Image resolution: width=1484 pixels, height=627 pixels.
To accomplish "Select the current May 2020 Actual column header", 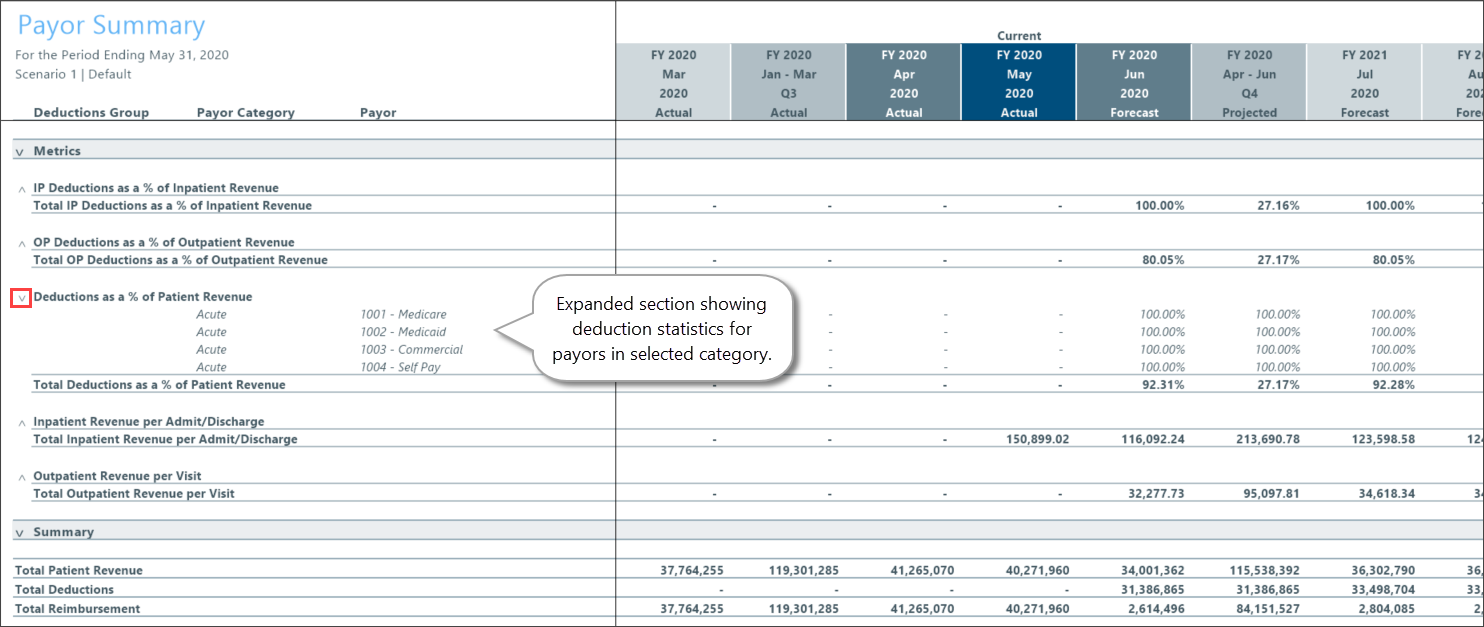I will (1019, 83).
